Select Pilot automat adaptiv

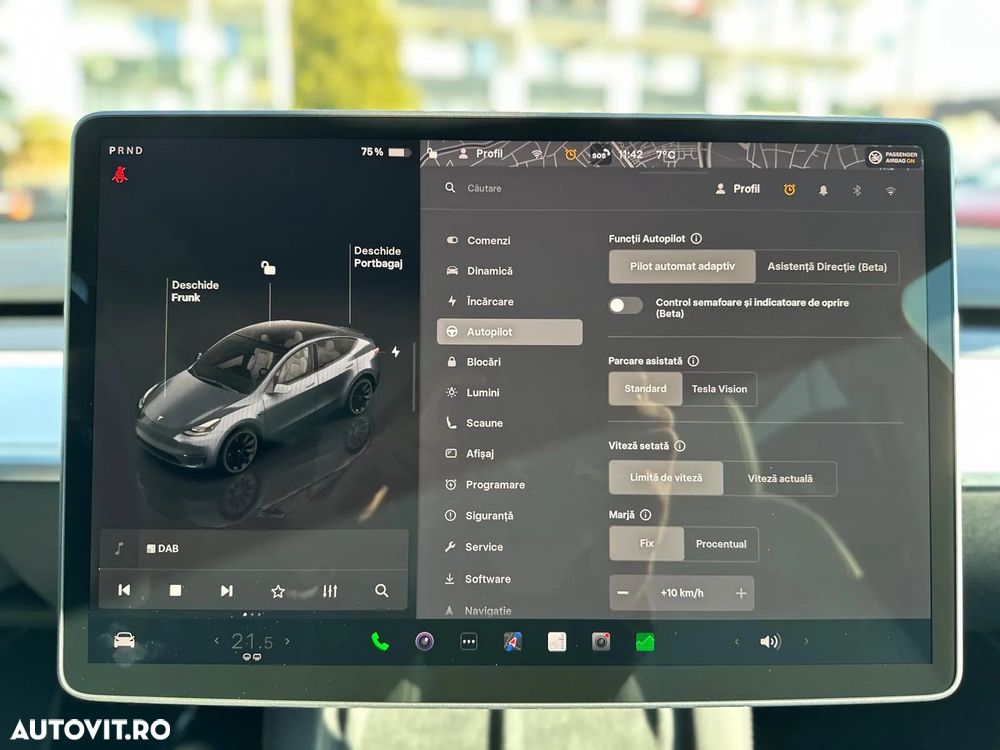(682, 267)
